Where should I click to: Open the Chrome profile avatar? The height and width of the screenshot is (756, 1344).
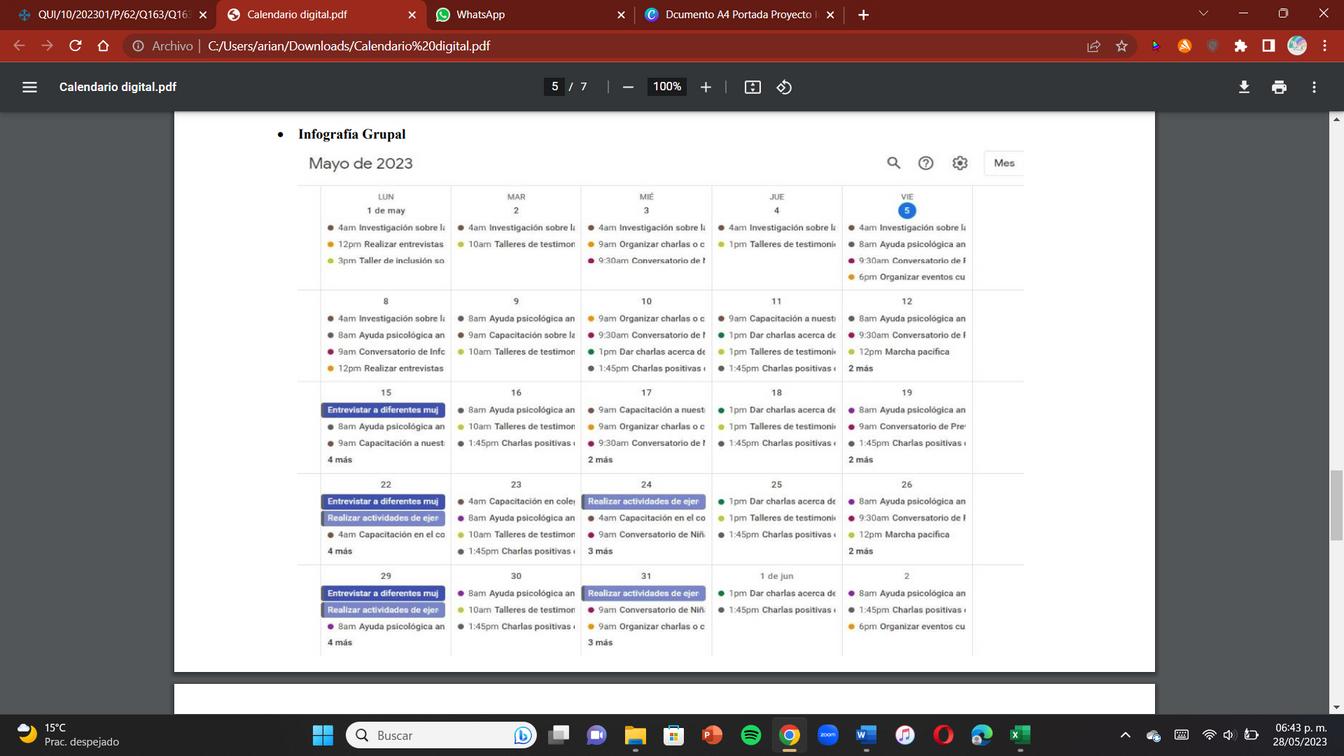[1297, 46]
